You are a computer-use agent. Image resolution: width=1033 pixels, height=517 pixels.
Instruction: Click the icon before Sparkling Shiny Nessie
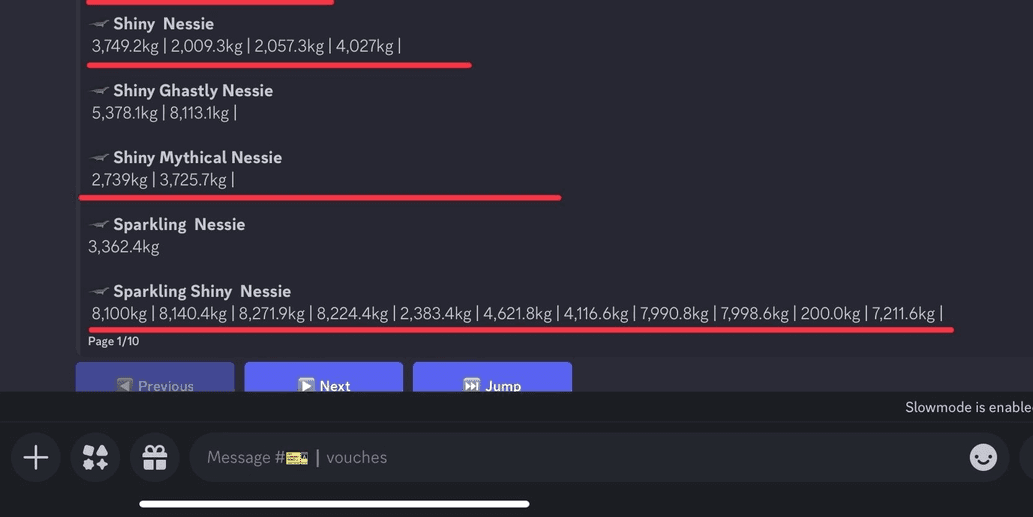coord(99,291)
